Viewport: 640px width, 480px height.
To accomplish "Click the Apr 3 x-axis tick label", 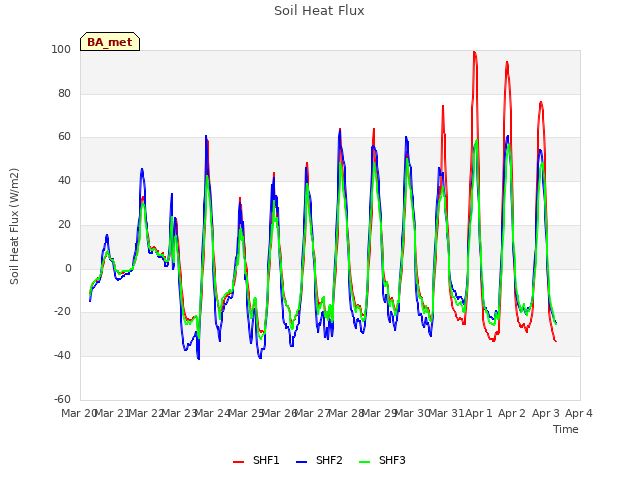I will coord(545,413).
